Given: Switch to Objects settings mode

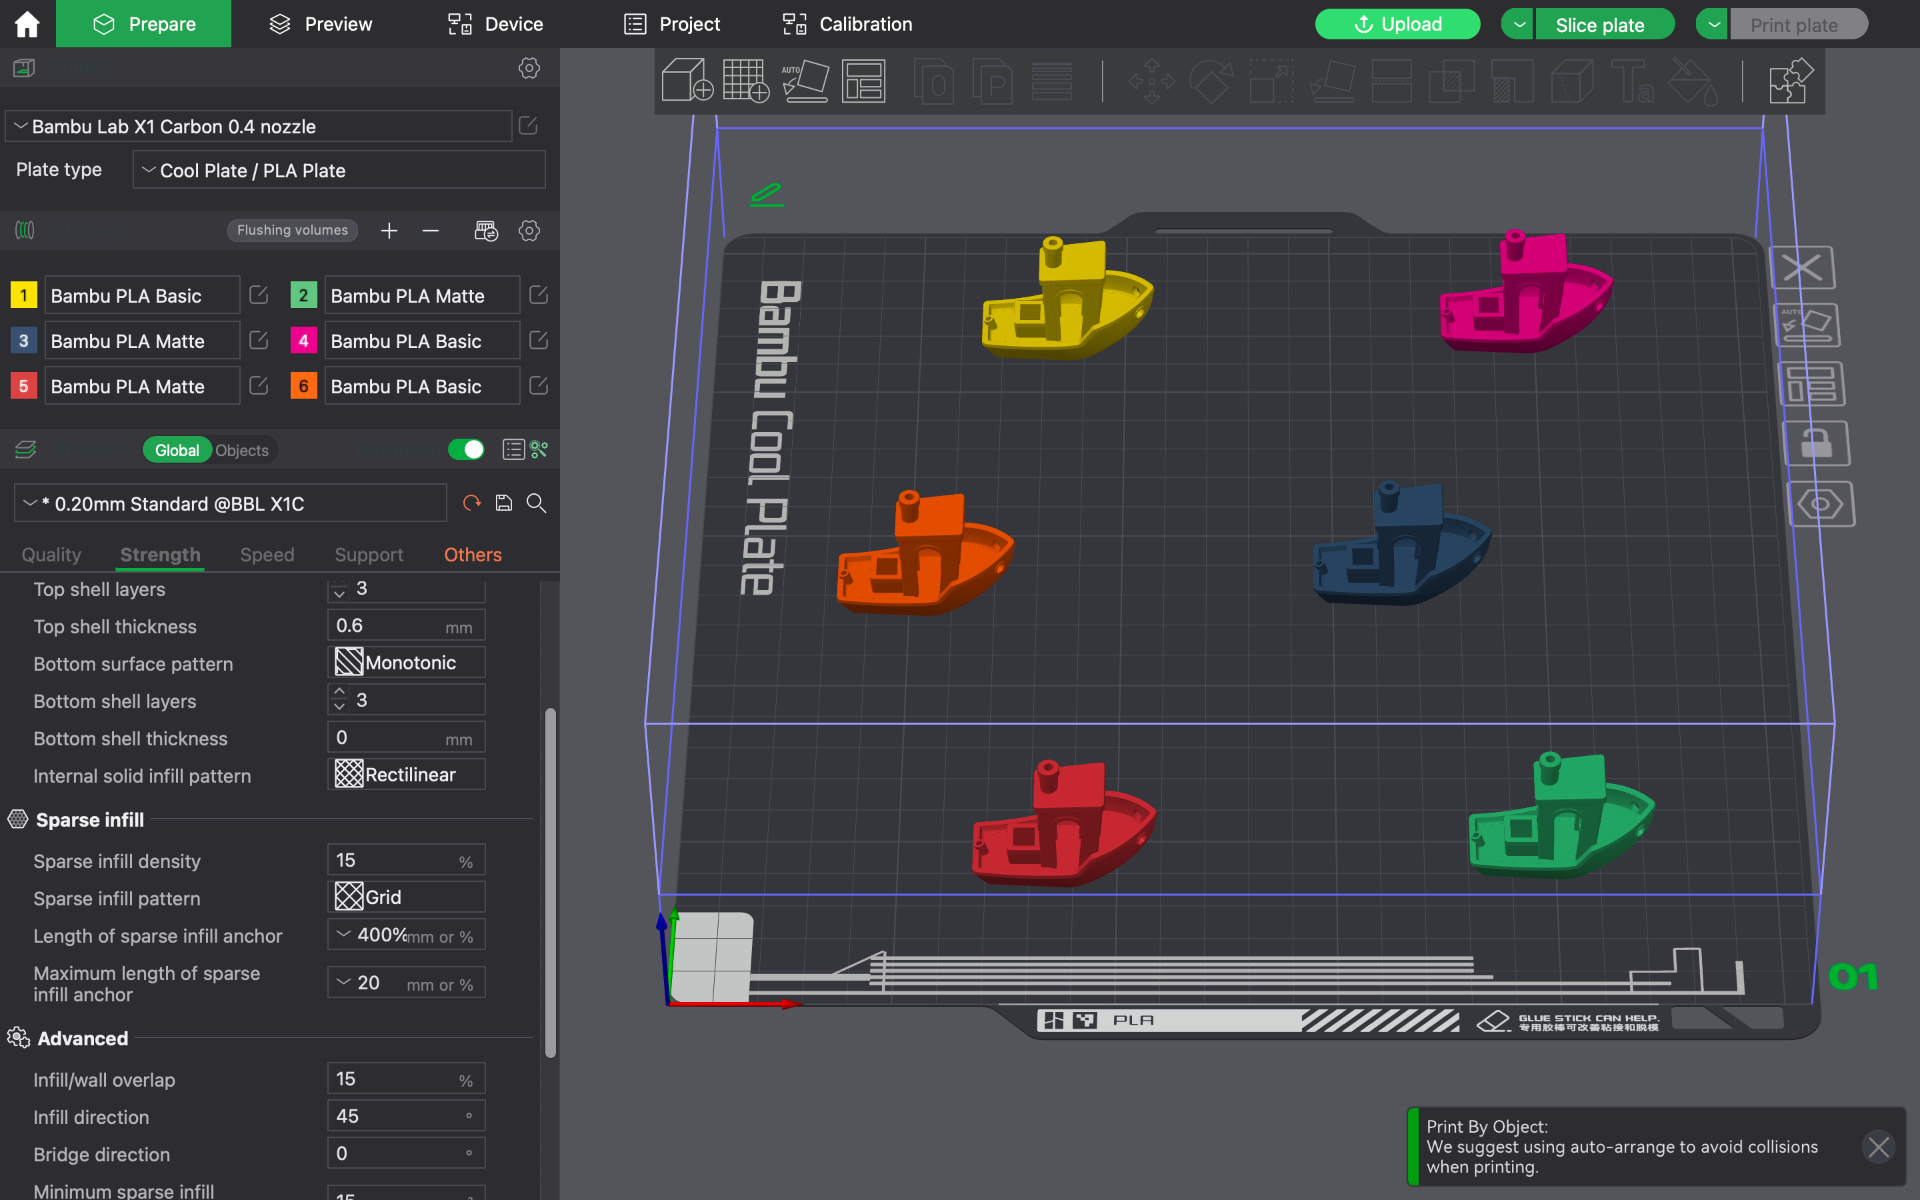Looking at the screenshot, I should click(242, 450).
